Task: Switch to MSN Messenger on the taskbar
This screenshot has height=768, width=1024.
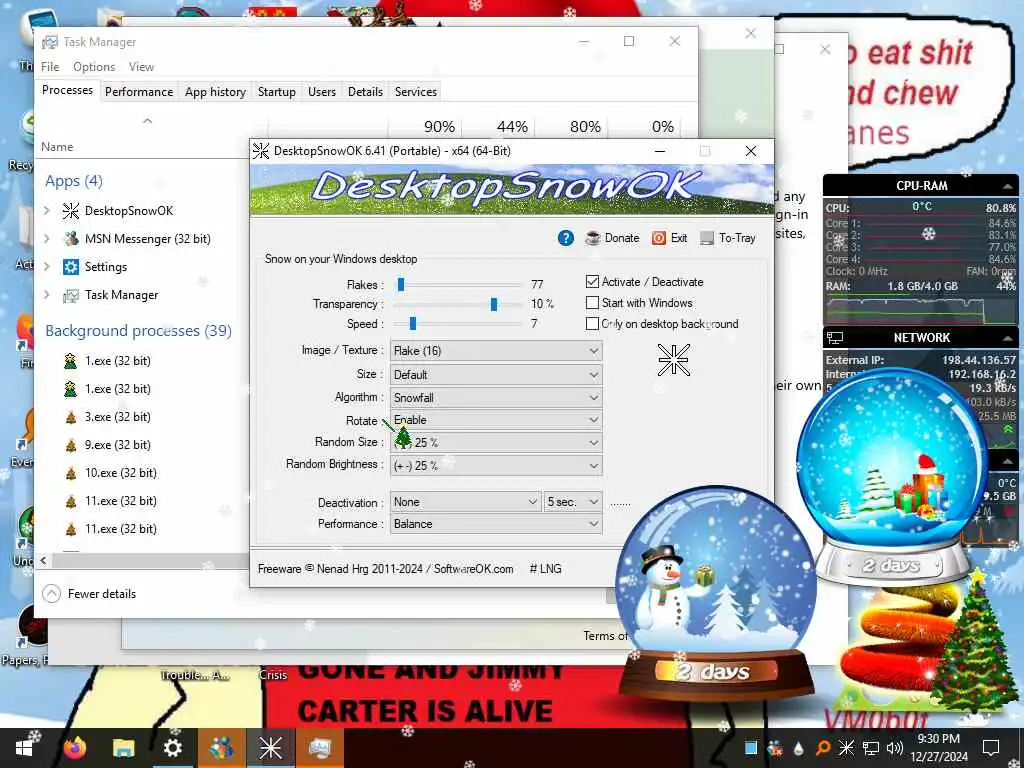Action: click(221, 748)
